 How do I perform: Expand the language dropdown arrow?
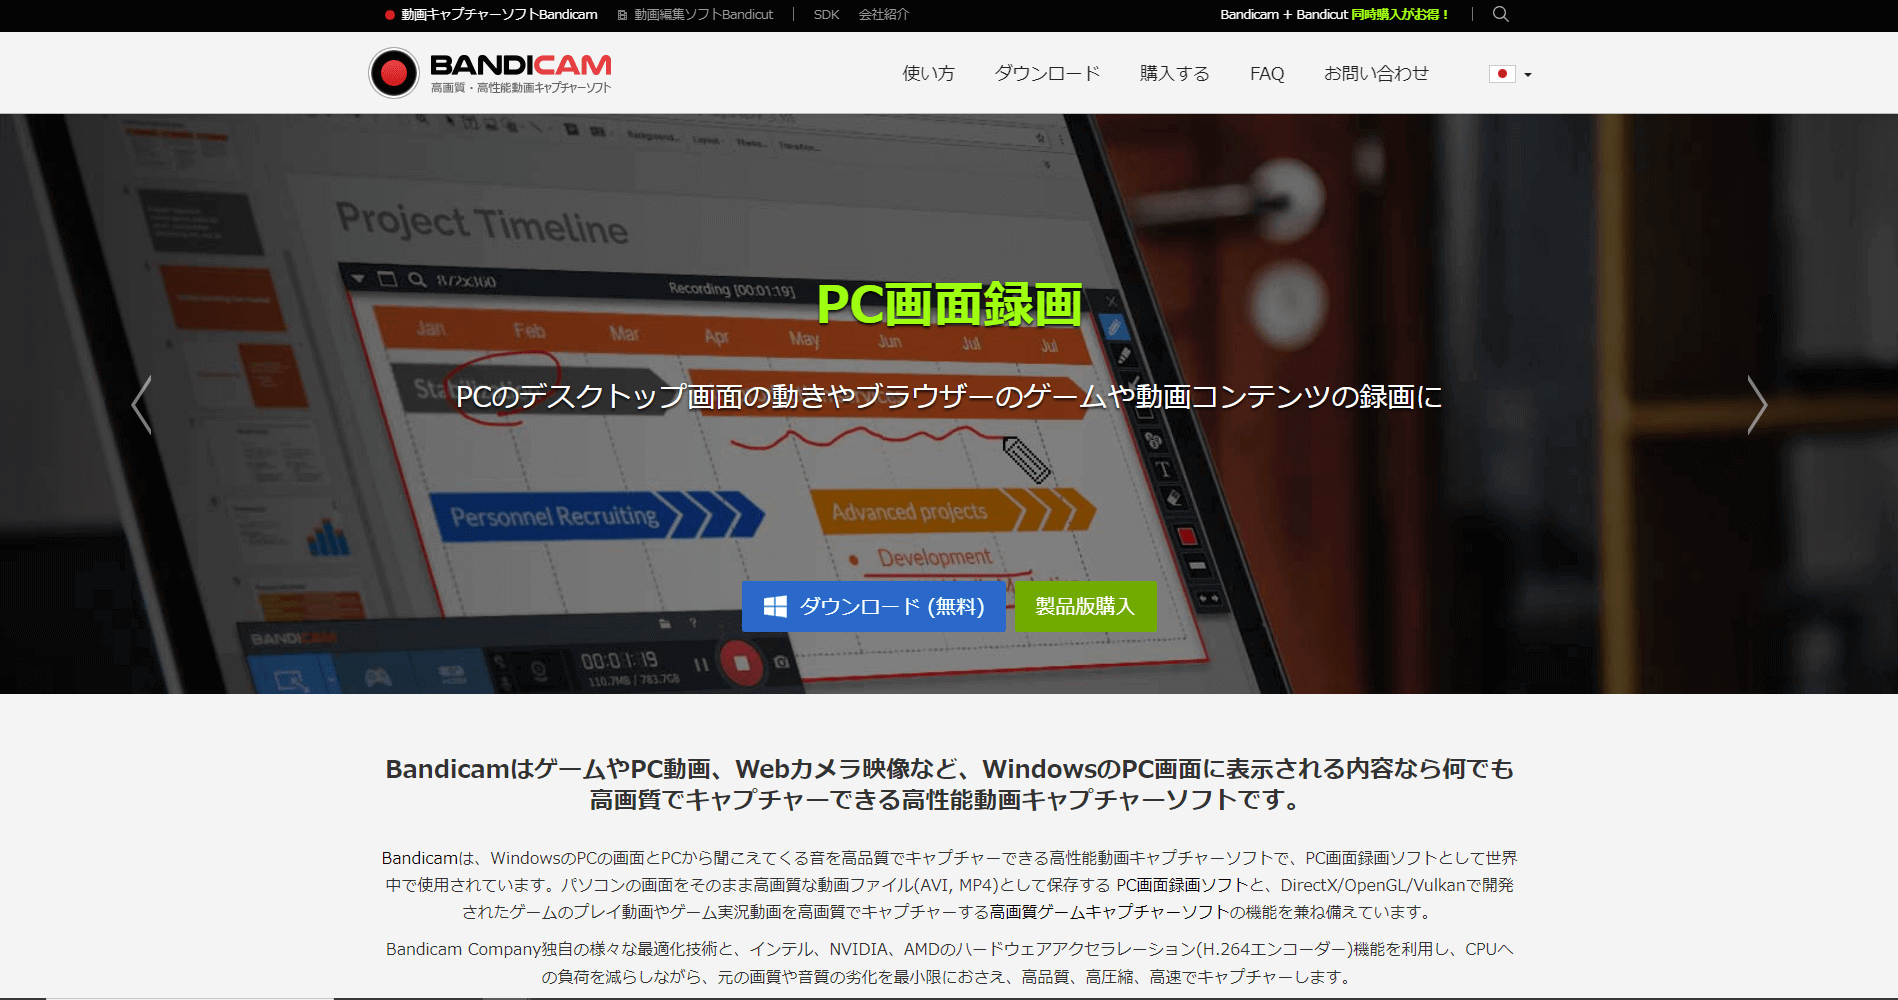[1528, 75]
